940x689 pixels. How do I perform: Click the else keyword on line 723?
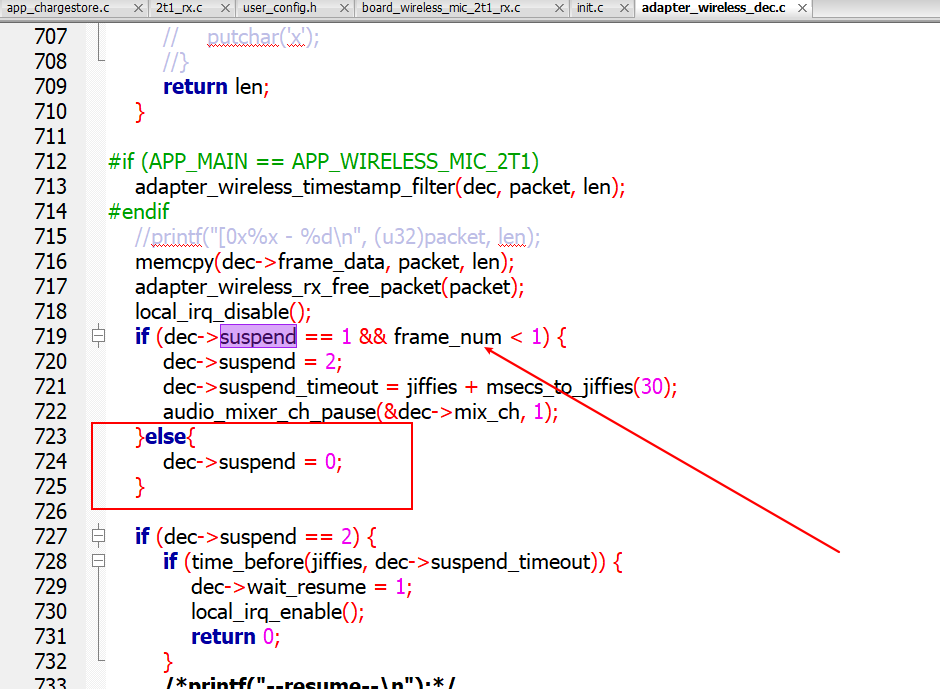coord(165,437)
